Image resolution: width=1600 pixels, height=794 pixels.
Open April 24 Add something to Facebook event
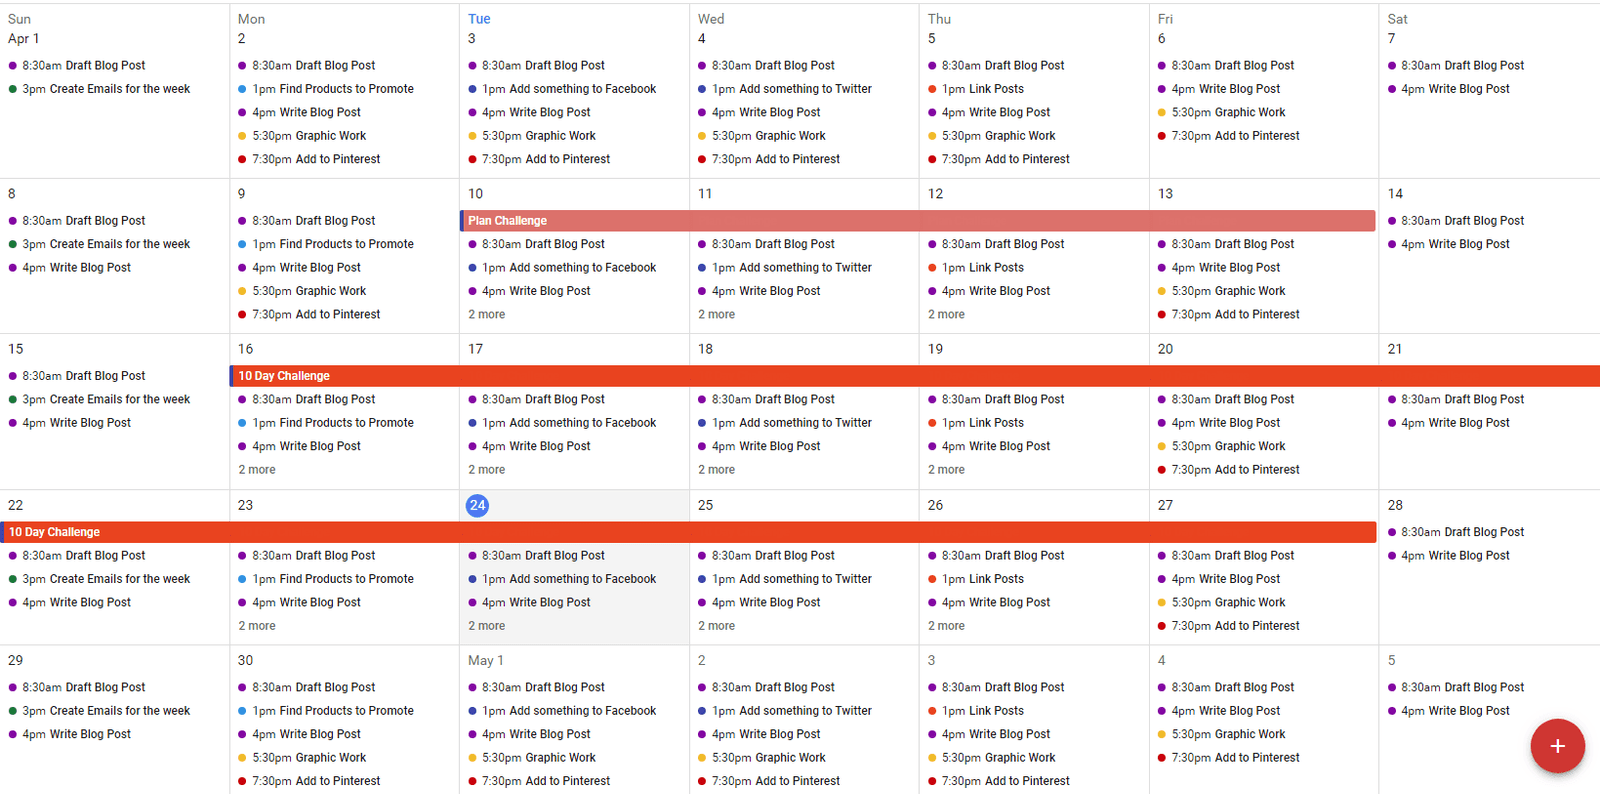(562, 579)
